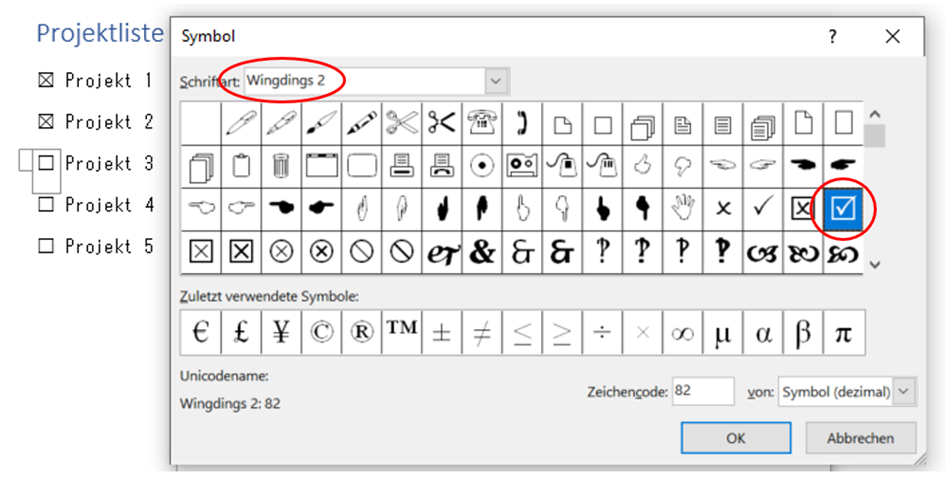Image resolution: width=945 pixels, height=479 pixels.
Task: Close the Symbol dialog with X
Action: point(893,37)
